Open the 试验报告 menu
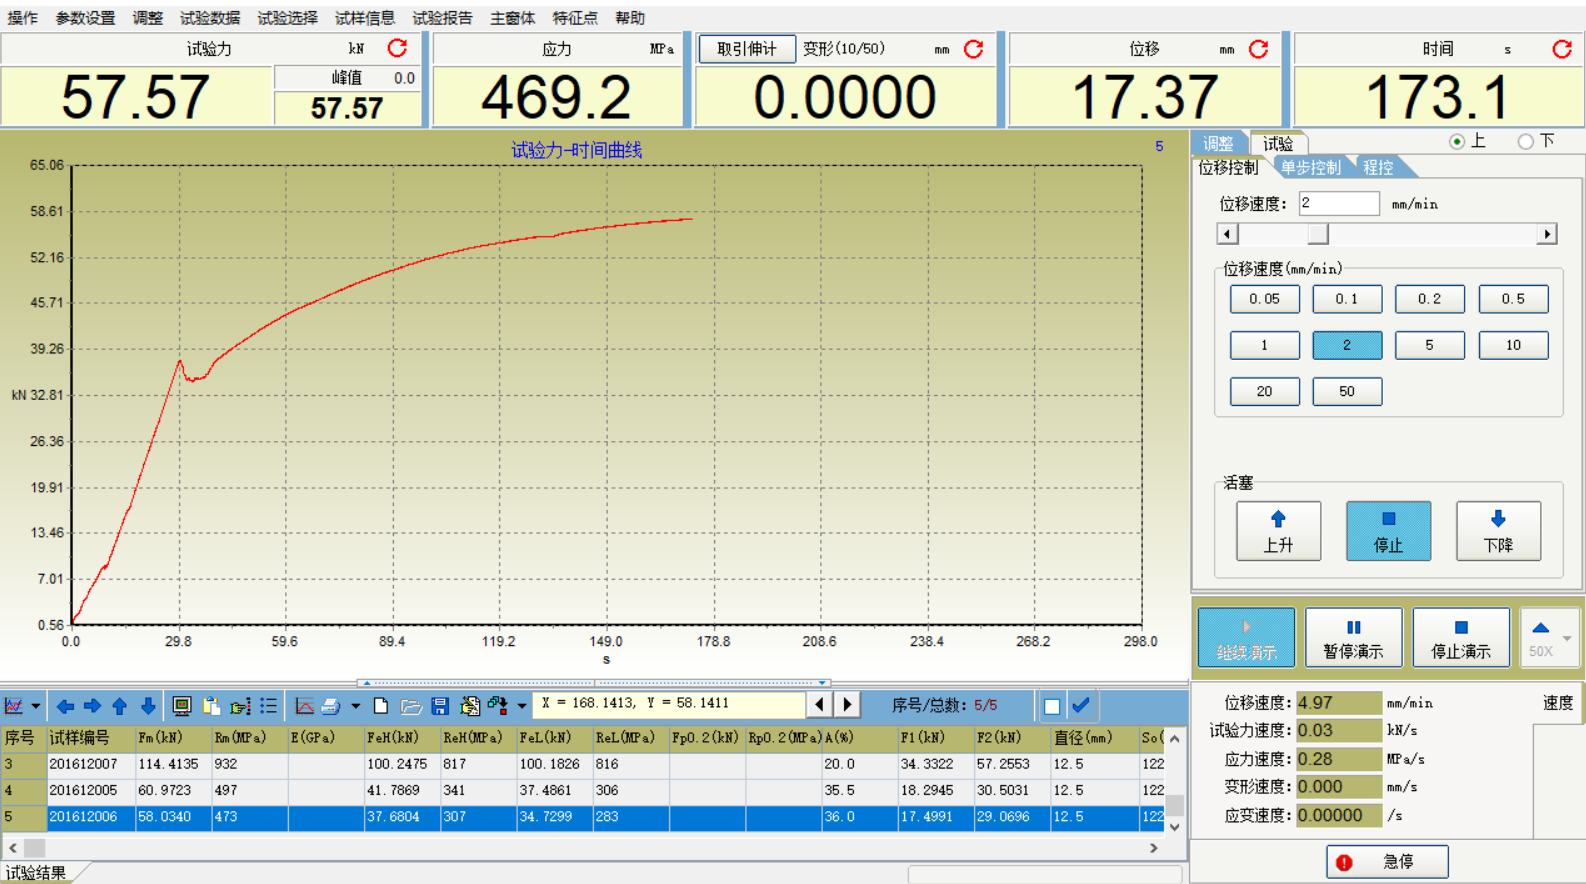This screenshot has height=884, width=1586. tap(442, 18)
